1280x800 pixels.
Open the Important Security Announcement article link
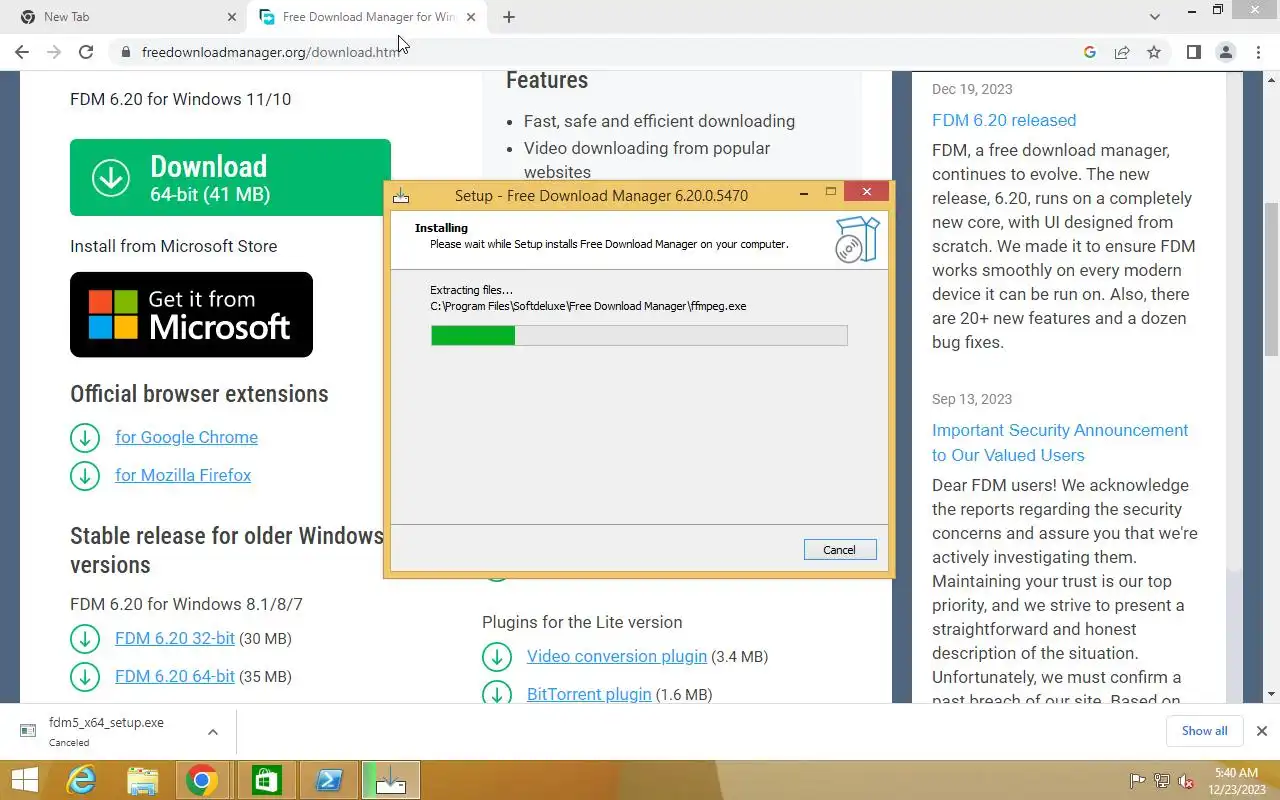pyautogui.click(x=1060, y=442)
